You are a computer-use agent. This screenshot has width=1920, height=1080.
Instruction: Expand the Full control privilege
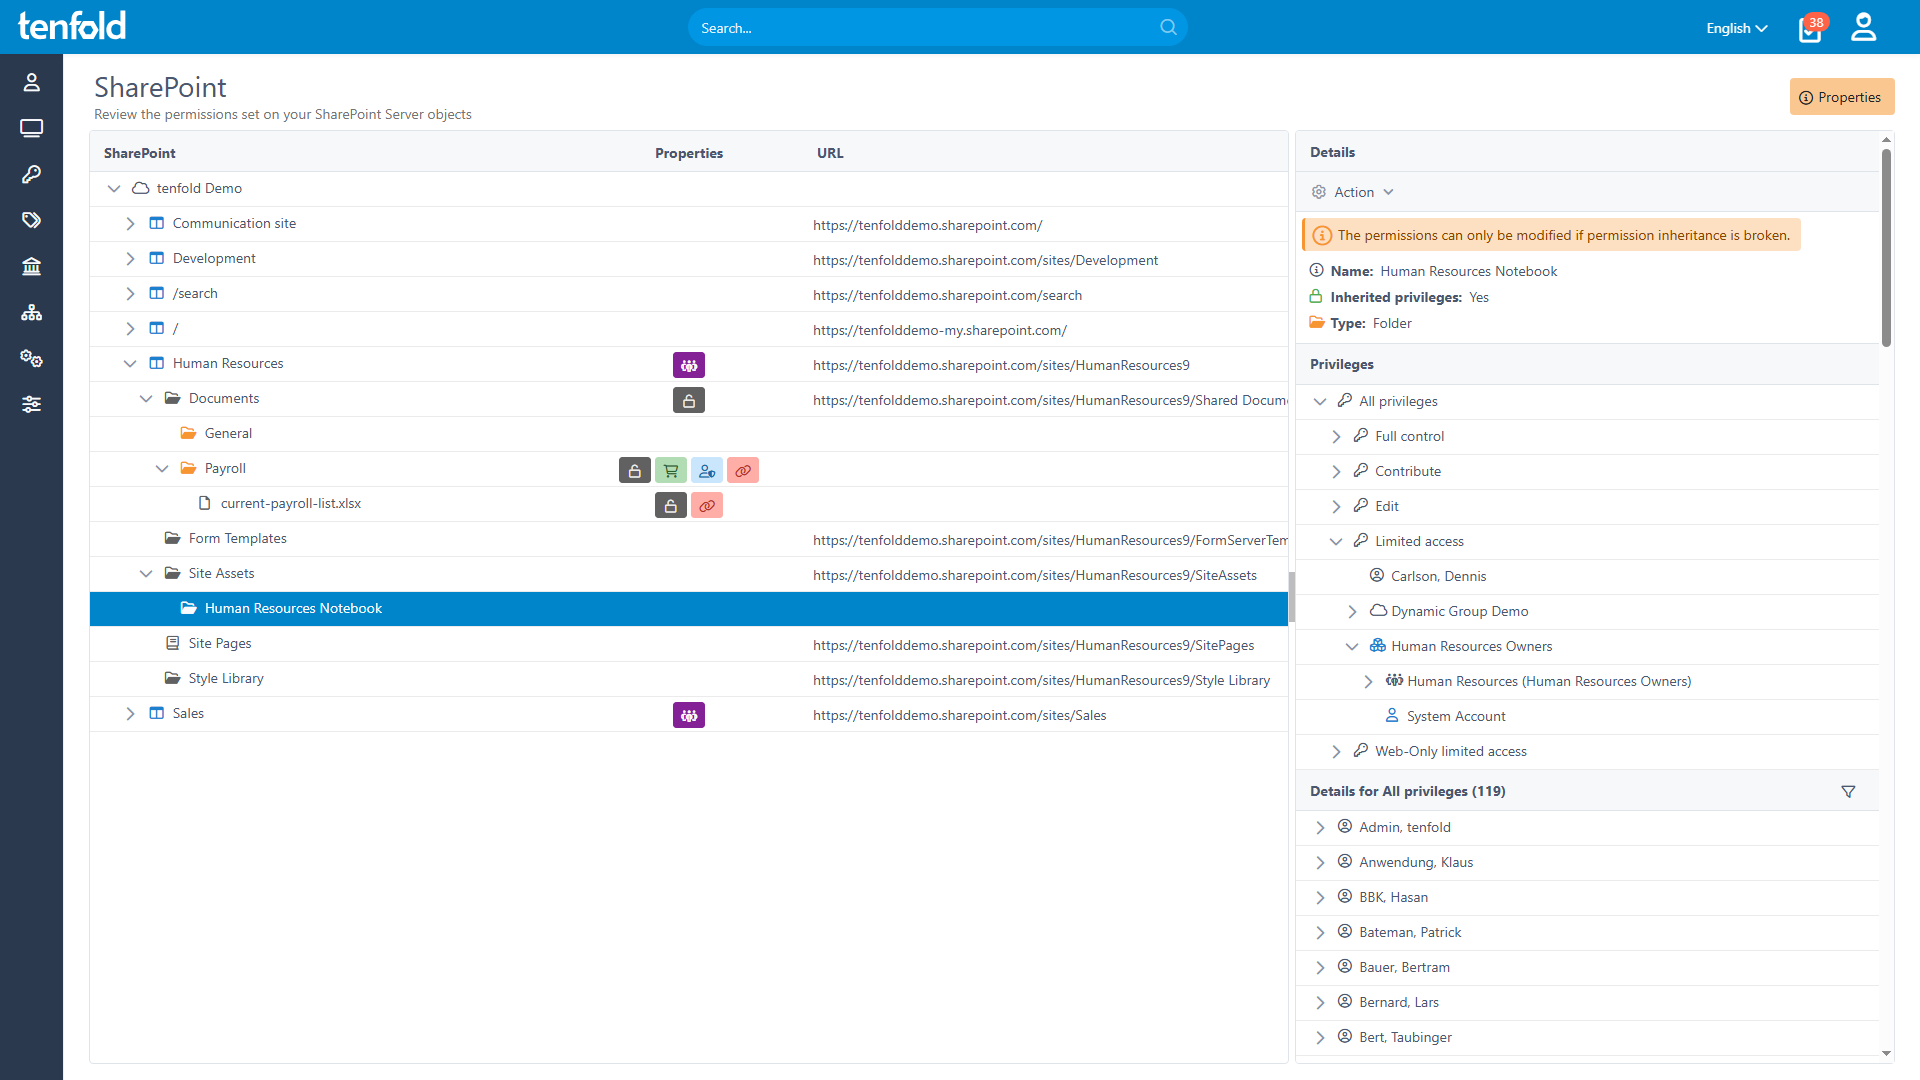click(1336, 436)
